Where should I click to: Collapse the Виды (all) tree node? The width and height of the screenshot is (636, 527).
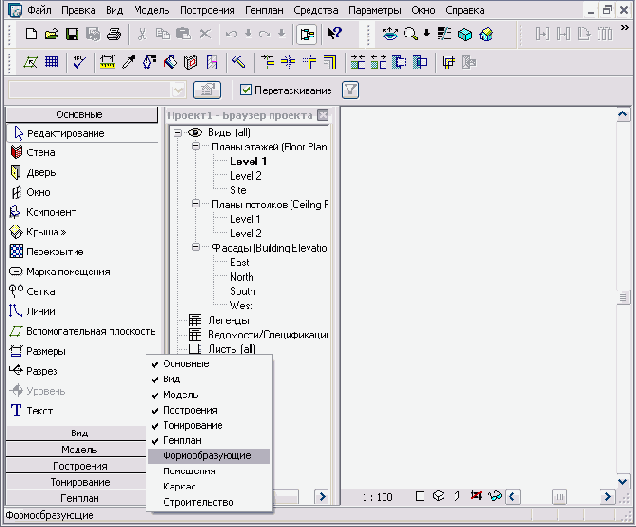[177, 133]
